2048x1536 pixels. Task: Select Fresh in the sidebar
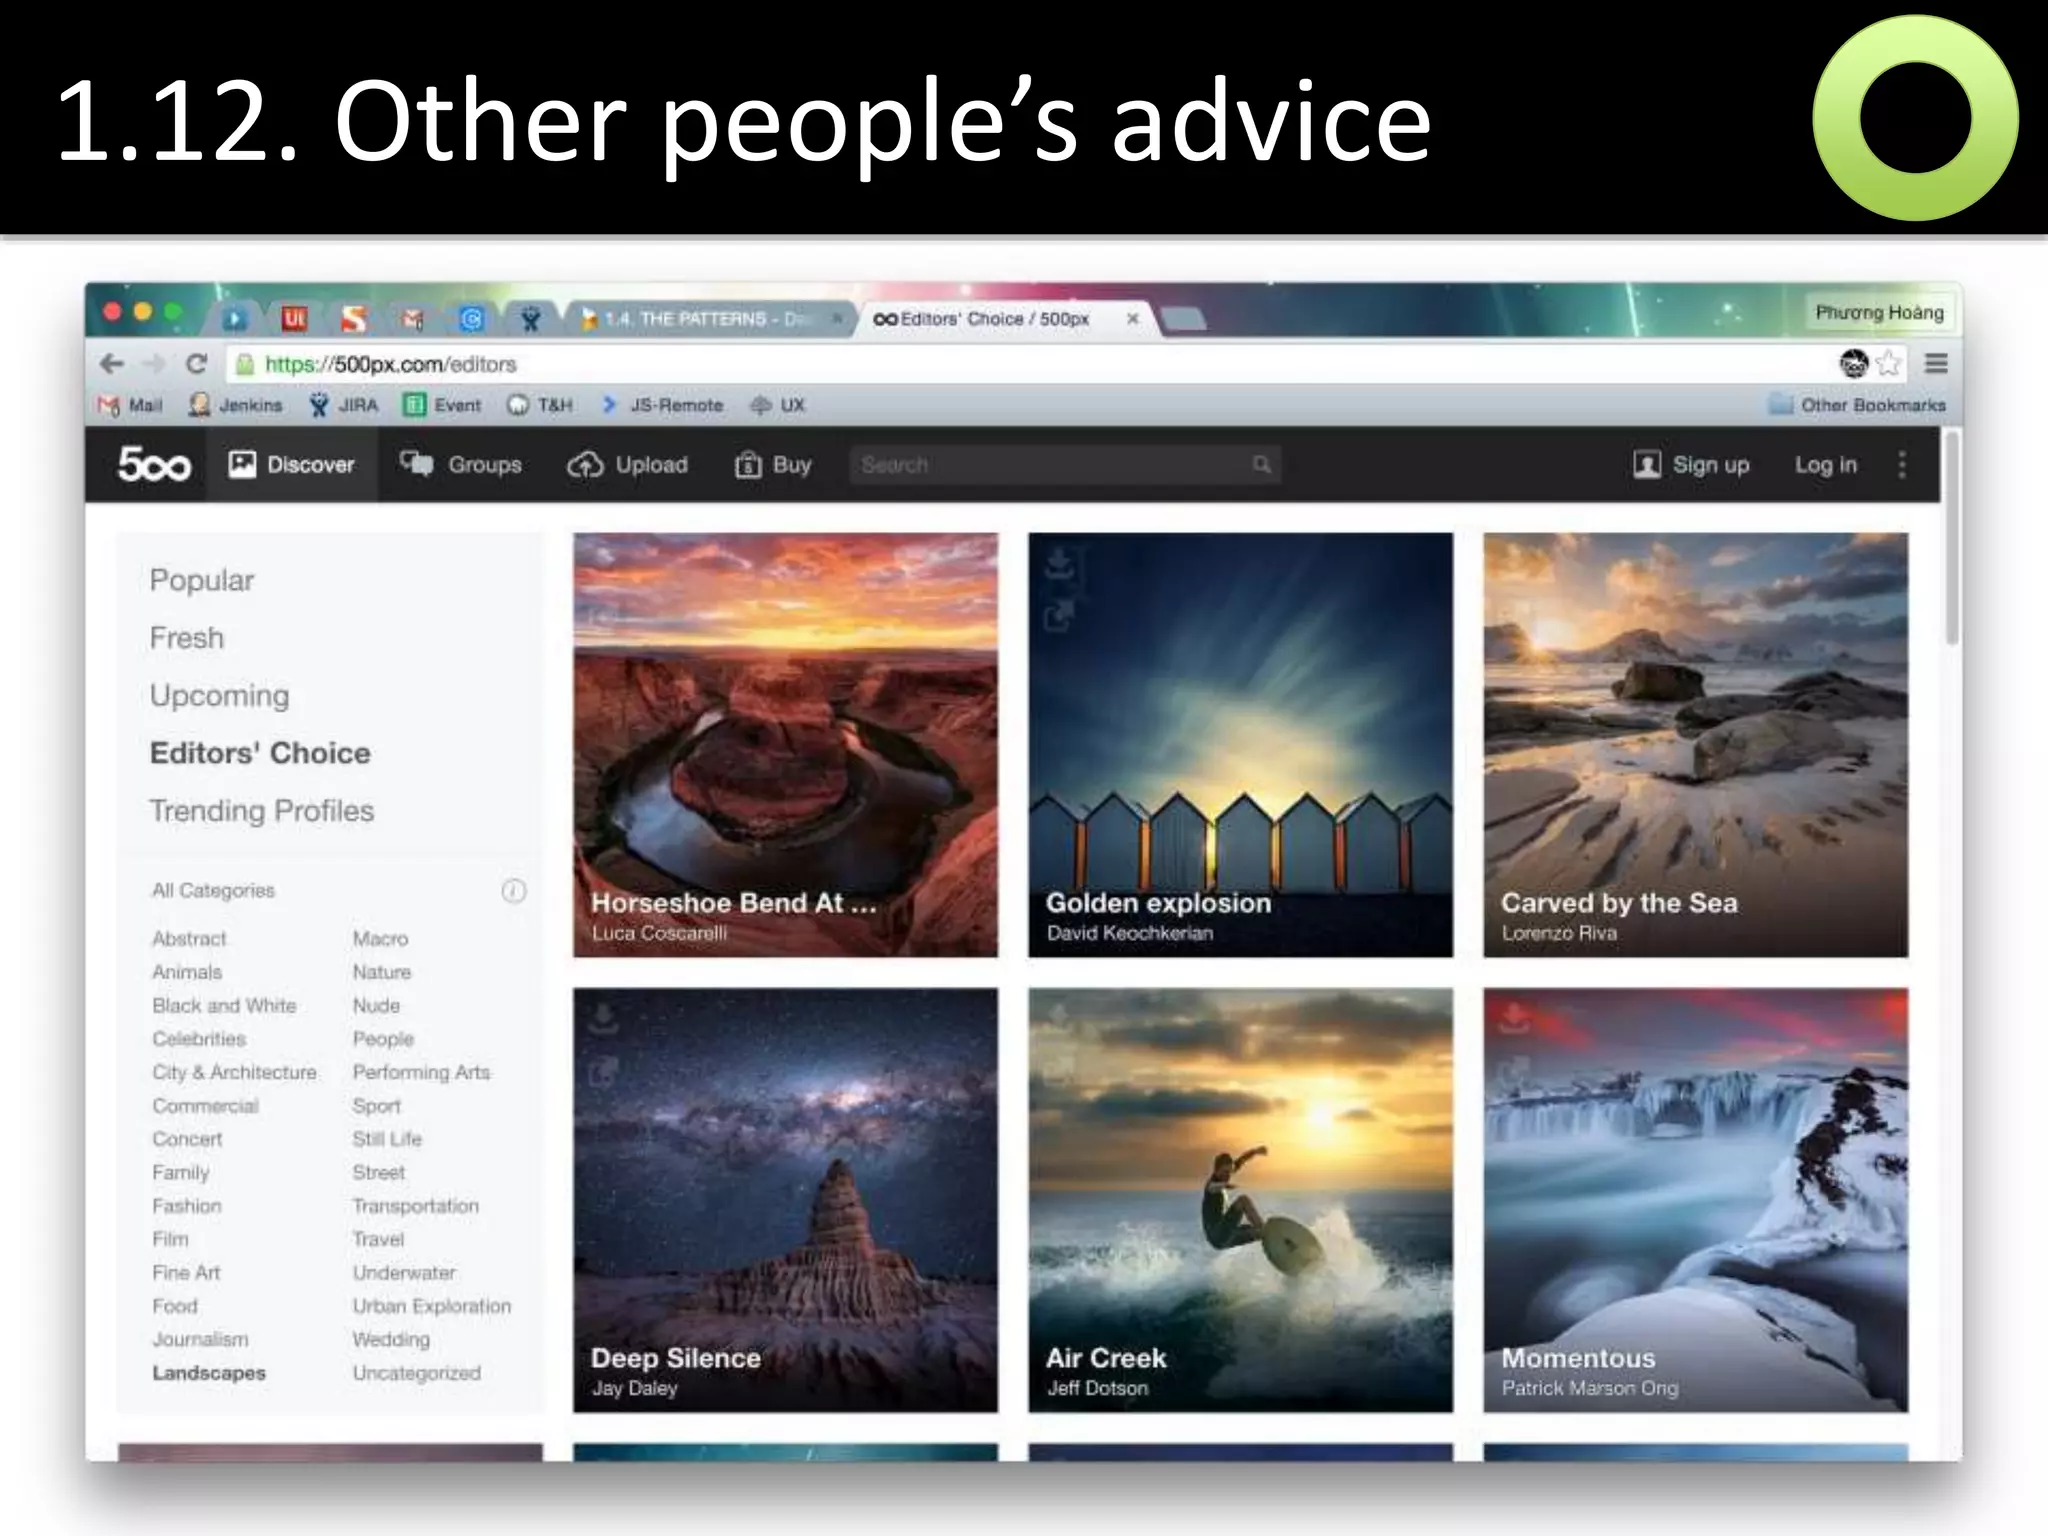pyautogui.click(x=187, y=637)
